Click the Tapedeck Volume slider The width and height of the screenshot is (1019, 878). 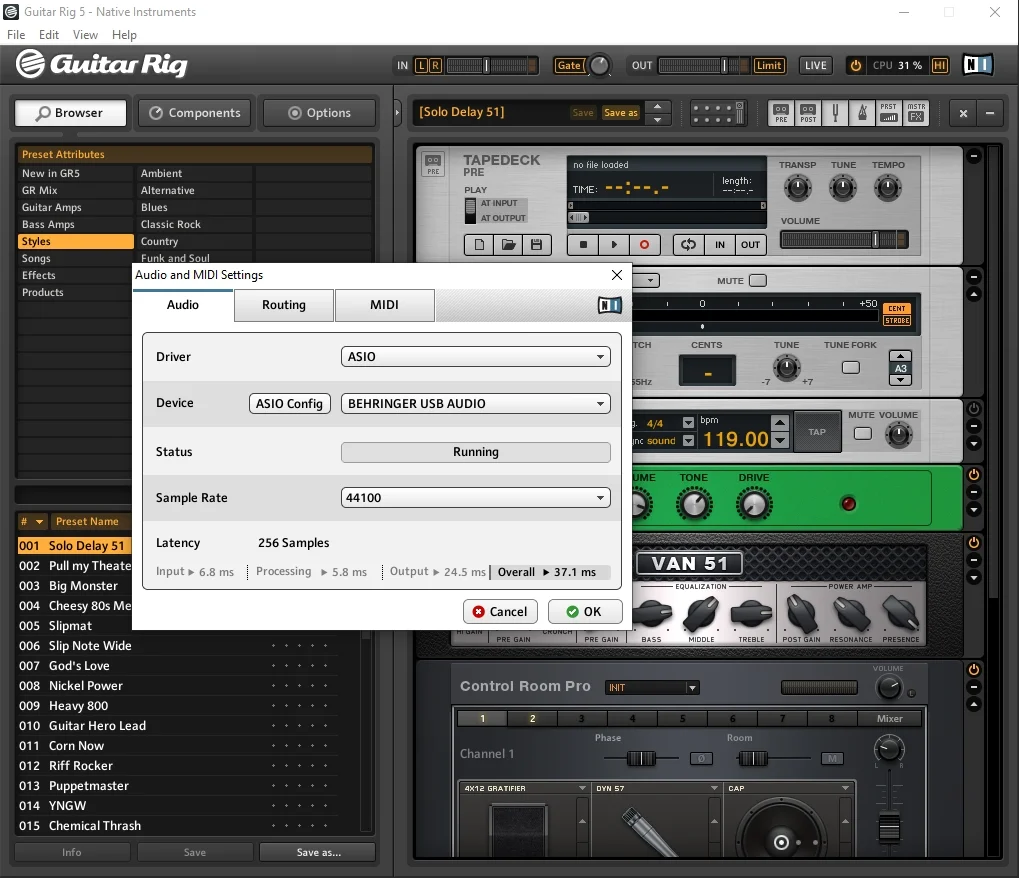pyautogui.click(x=843, y=240)
